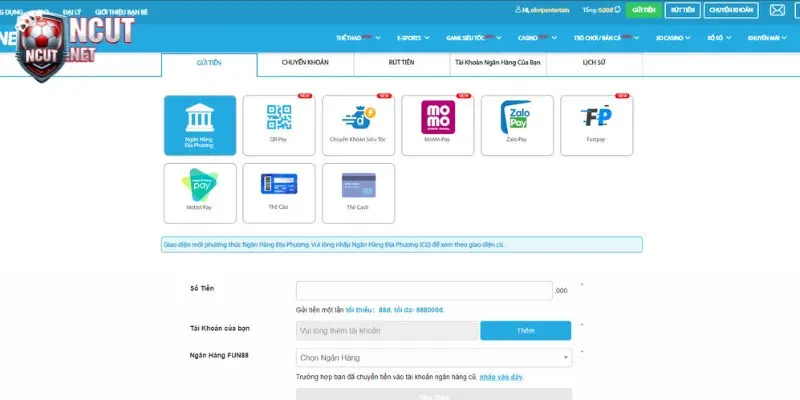
Task: Open the mail envelope icon in header
Action: (x=777, y=11)
